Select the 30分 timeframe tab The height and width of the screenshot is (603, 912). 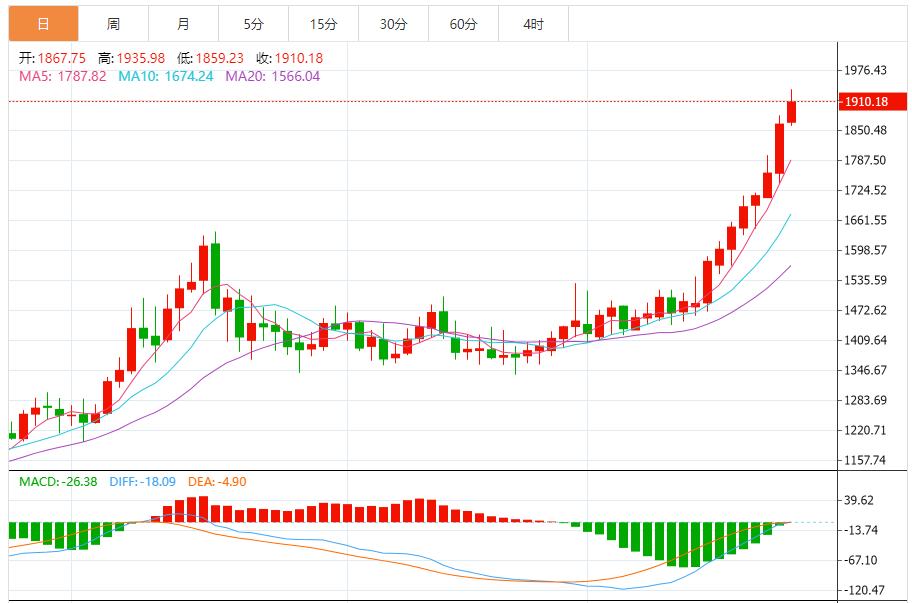click(393, 24)
